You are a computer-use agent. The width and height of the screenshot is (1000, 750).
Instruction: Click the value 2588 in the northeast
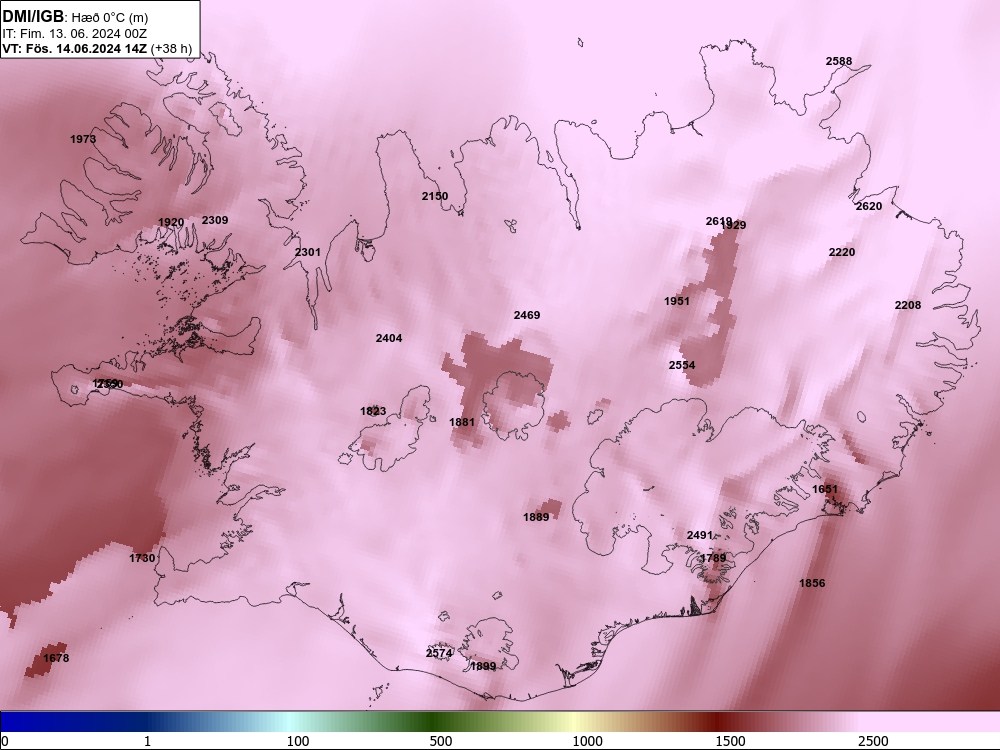(x=839, y=61)
